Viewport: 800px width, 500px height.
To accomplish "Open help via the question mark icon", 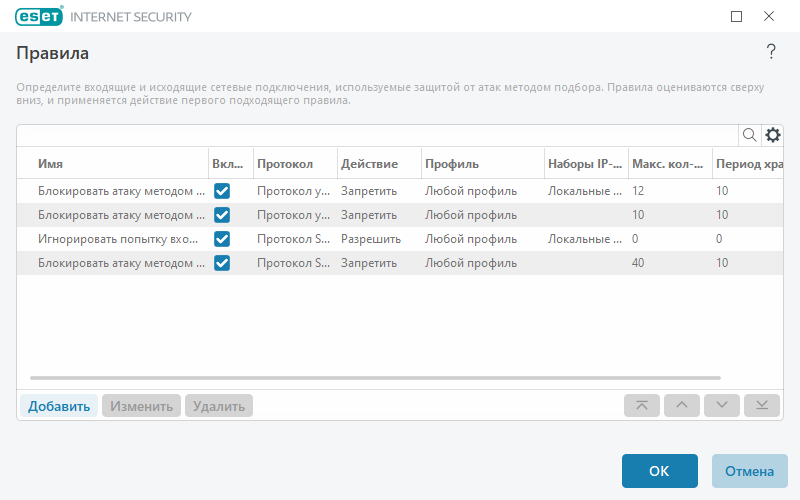I will pos(771,52).
